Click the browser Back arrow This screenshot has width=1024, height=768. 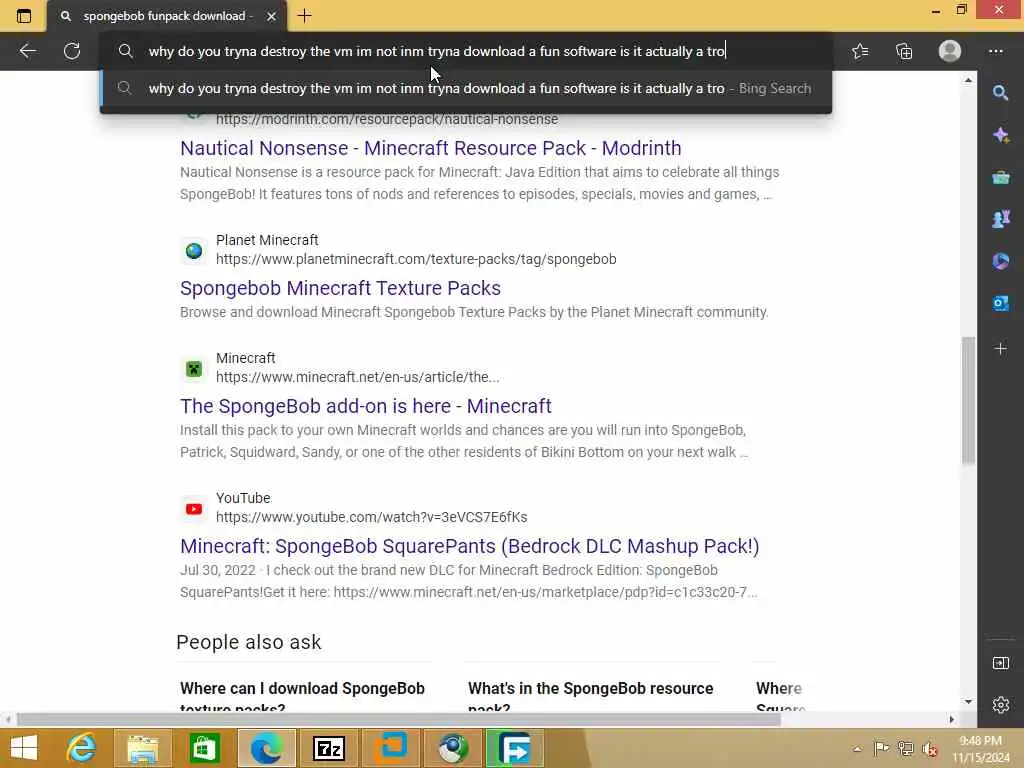(x=27, y=51)
